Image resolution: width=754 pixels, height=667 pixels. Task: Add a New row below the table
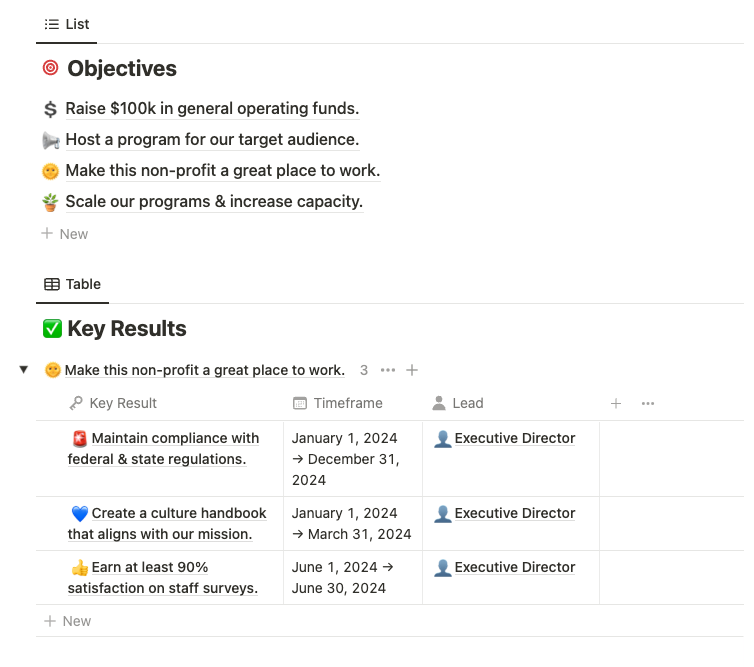67,621
